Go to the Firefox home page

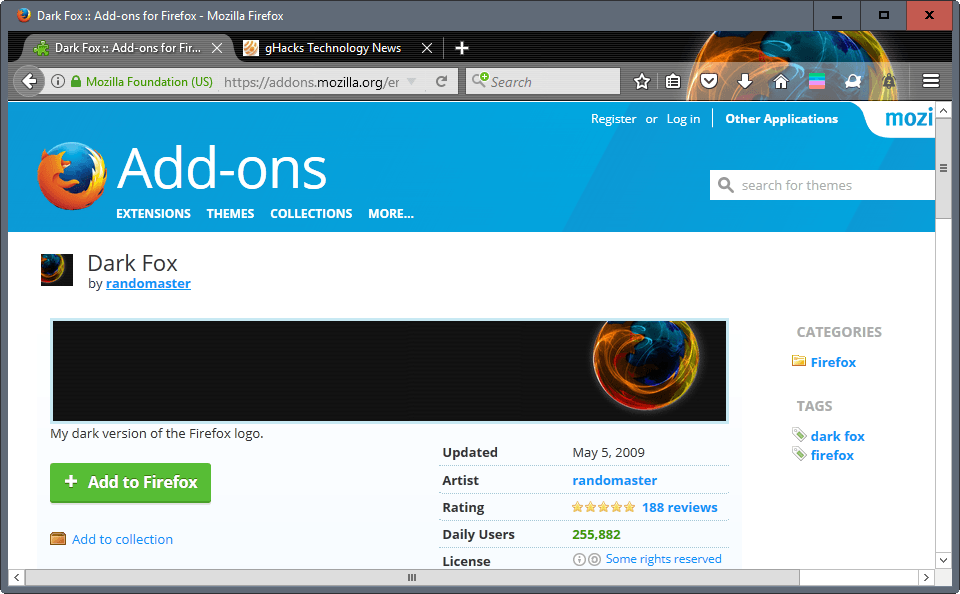pos(780,81)
